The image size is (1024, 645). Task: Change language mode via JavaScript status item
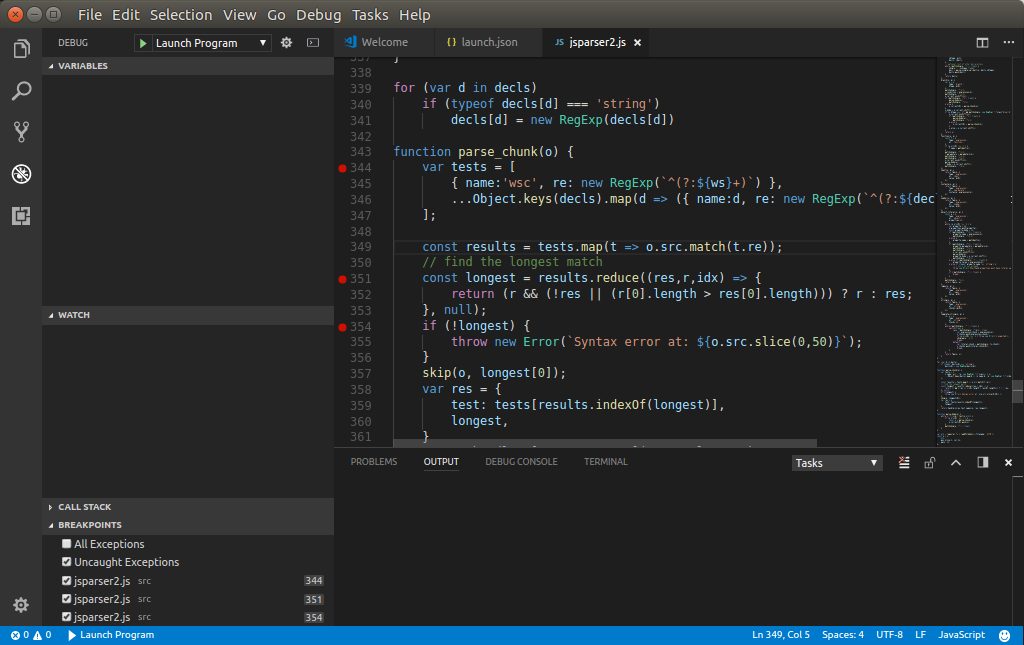pyautogui.click(x=959, y=634)
